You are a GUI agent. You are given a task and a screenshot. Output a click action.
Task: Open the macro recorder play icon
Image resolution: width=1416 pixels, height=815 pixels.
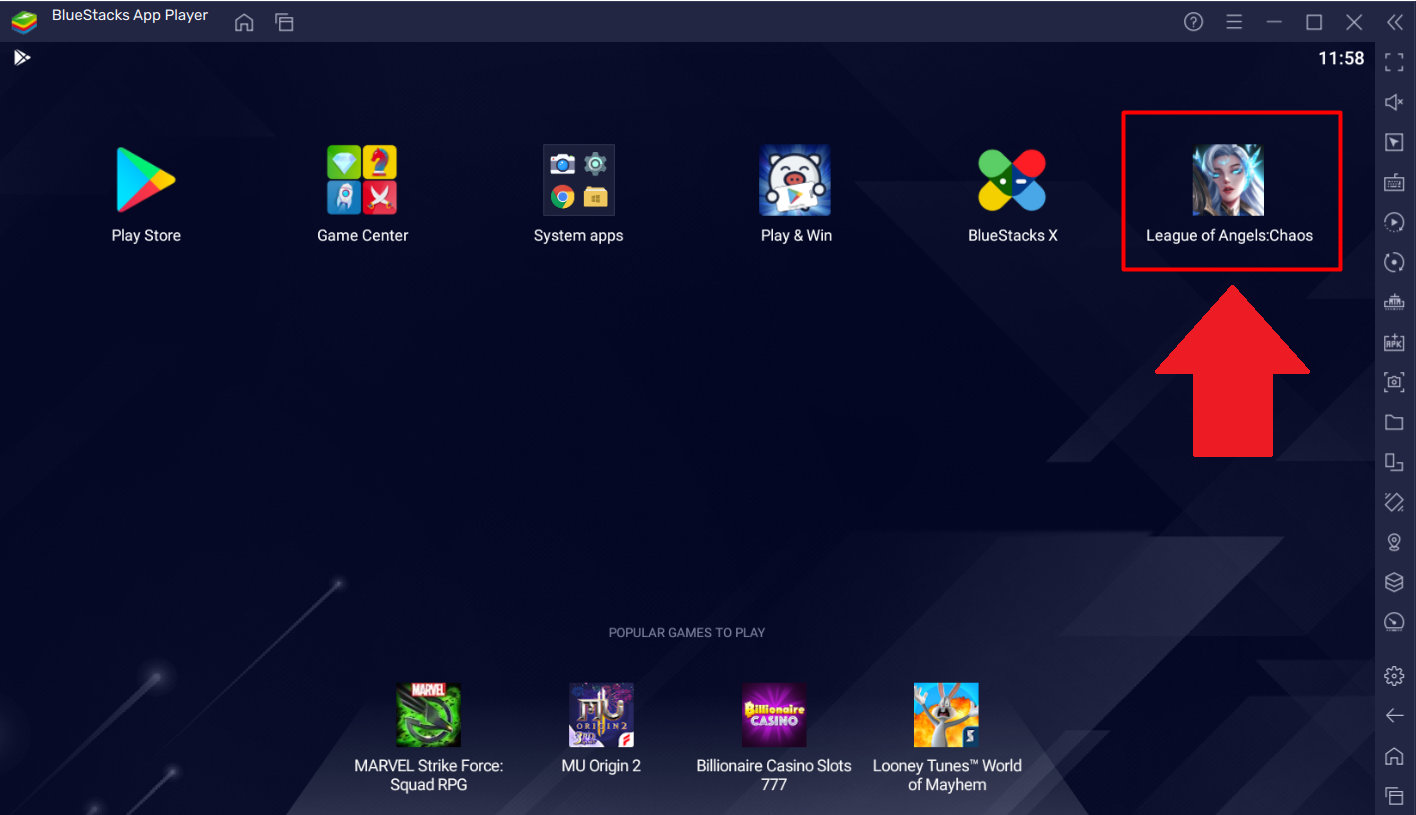coord(1394,222)
